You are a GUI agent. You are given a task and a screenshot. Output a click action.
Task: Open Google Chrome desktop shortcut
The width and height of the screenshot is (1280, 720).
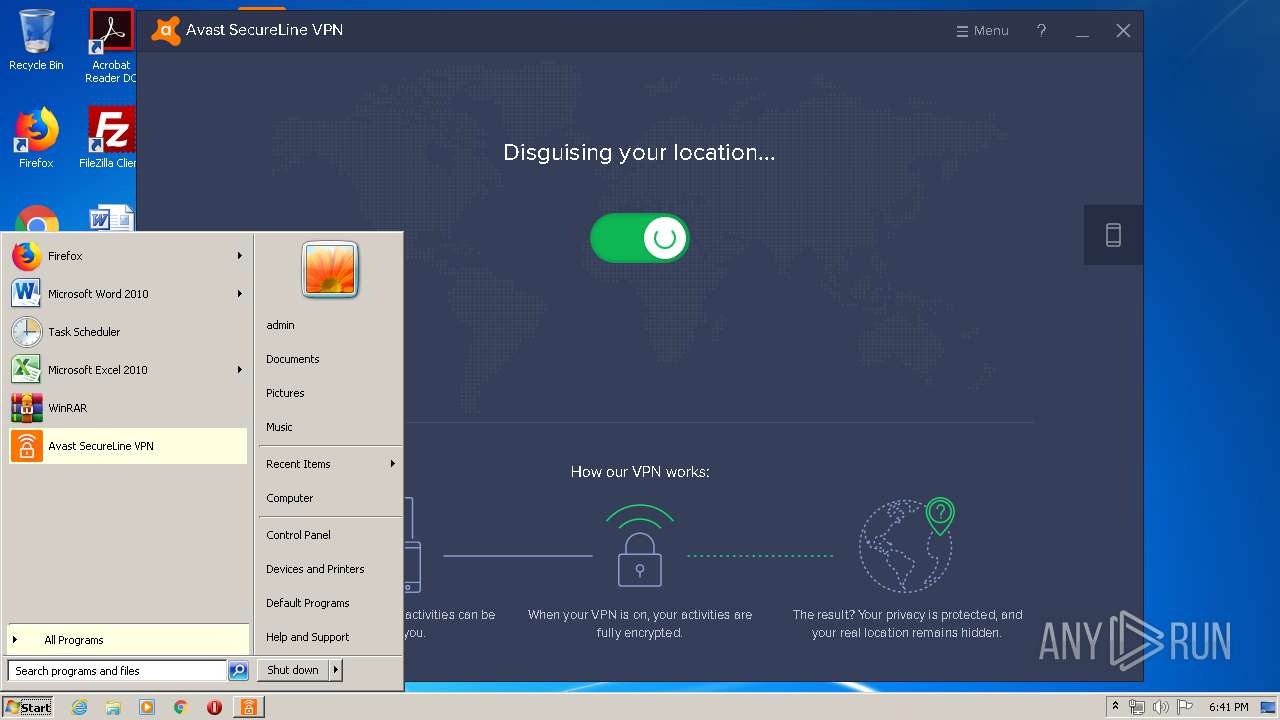pyautogui.click(x=36, y=220)
